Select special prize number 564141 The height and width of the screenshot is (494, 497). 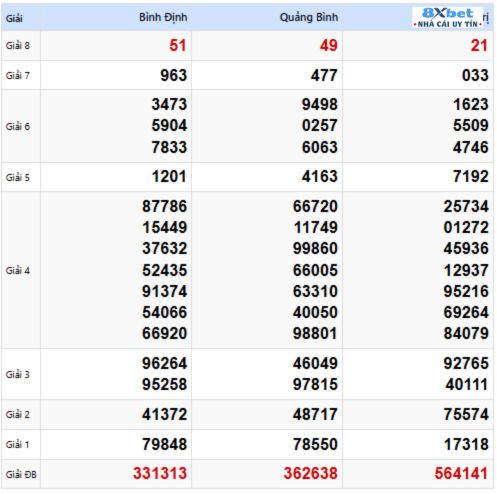click(461, 473)
